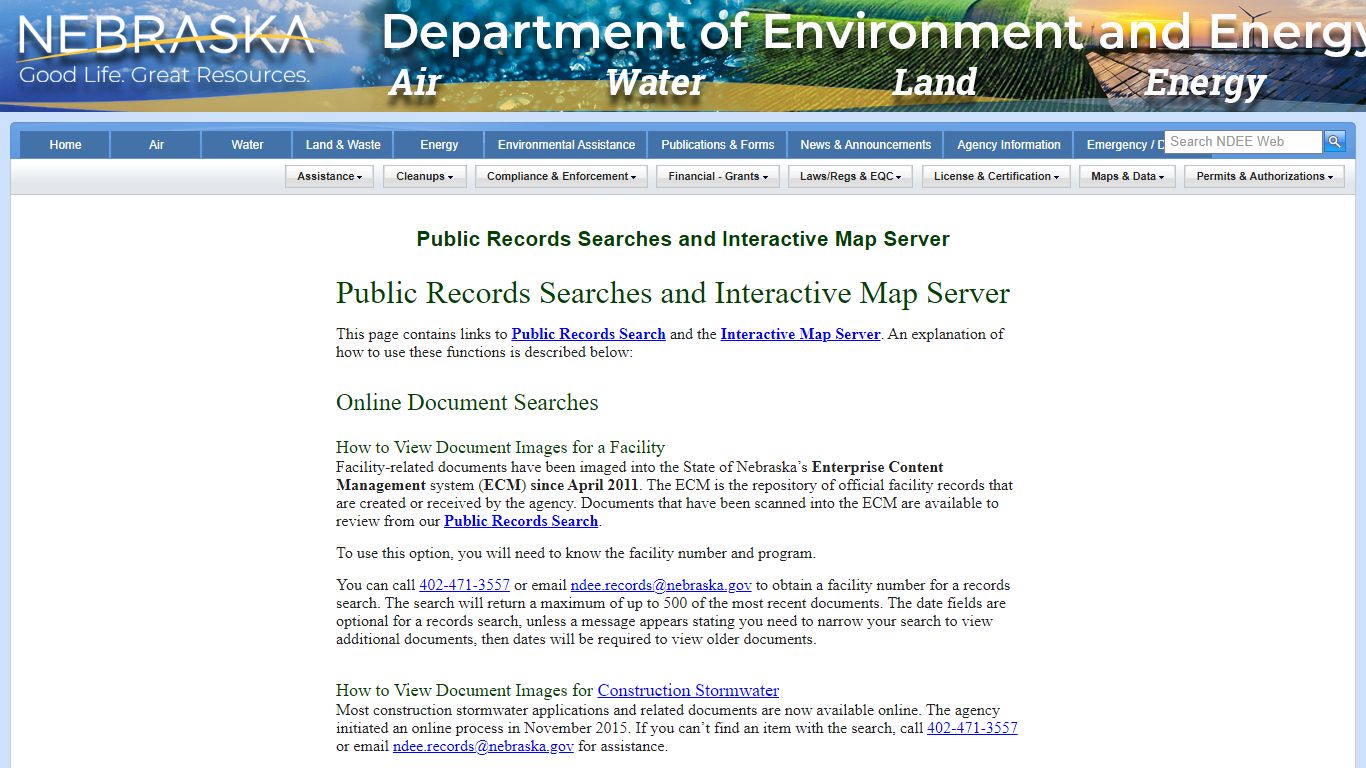Open the Air menu tab

pos(156,145)
